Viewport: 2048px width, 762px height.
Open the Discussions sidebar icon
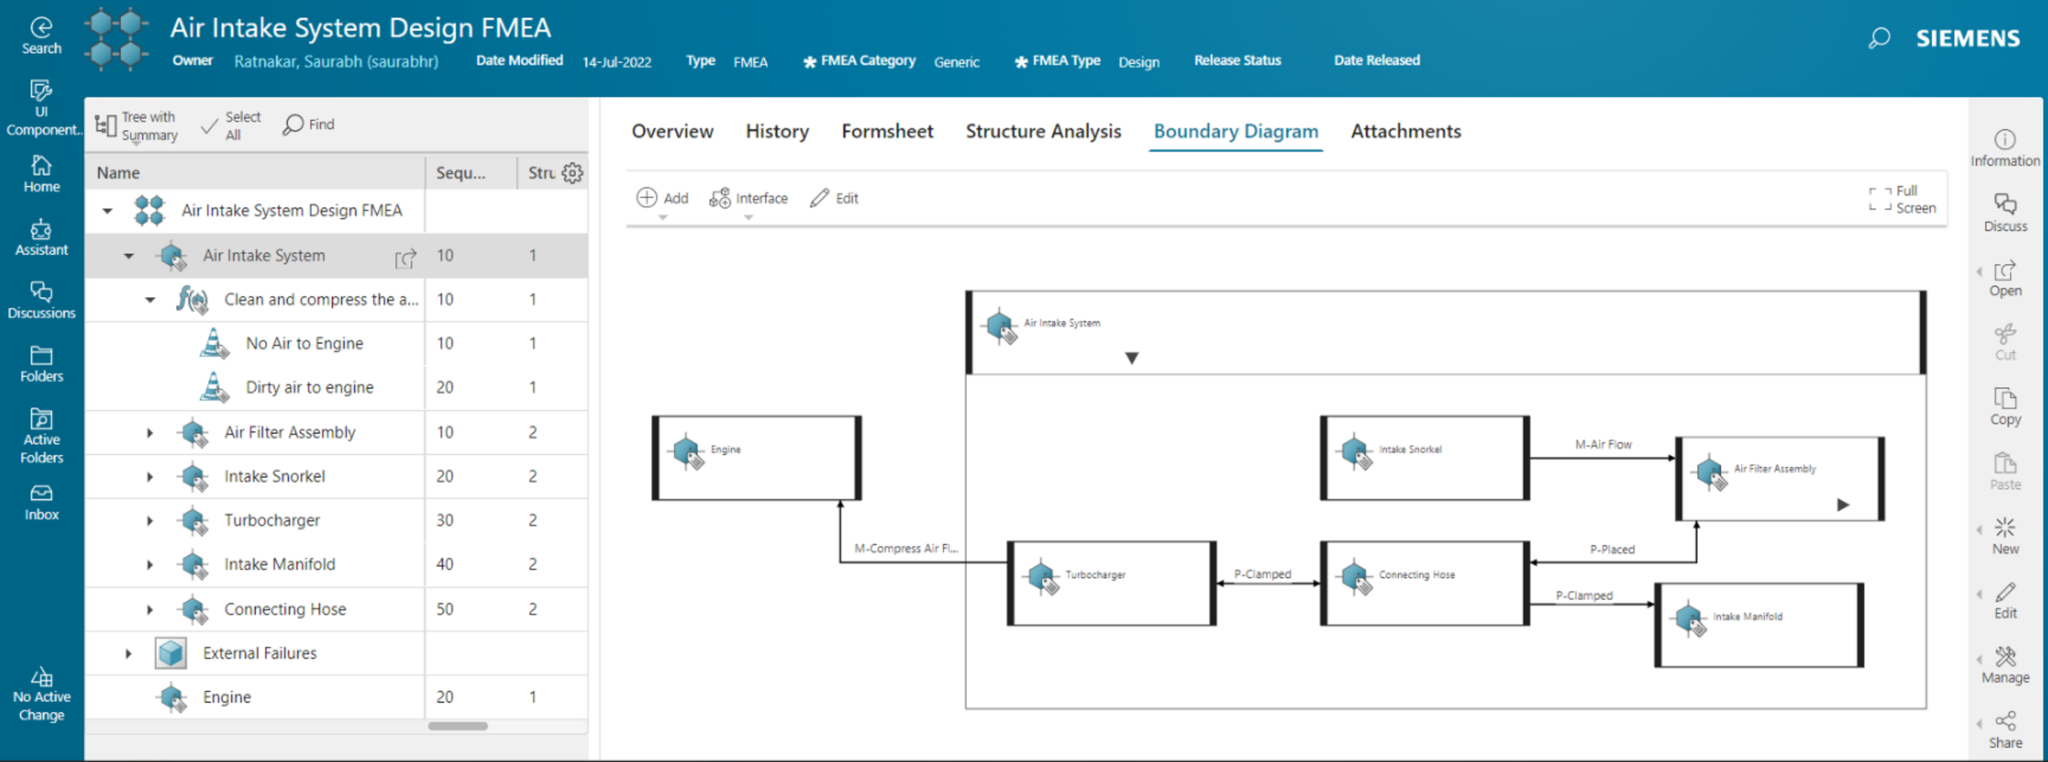(x=41, y=300)
